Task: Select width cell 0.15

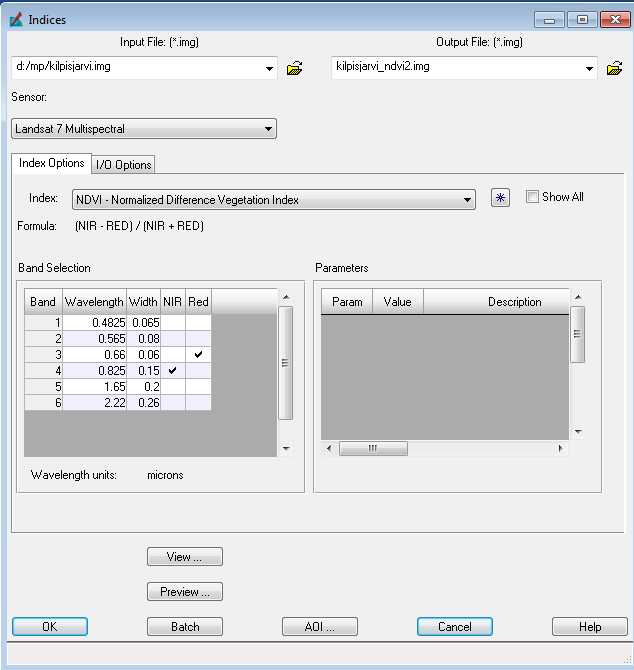Action: point(144,370)
